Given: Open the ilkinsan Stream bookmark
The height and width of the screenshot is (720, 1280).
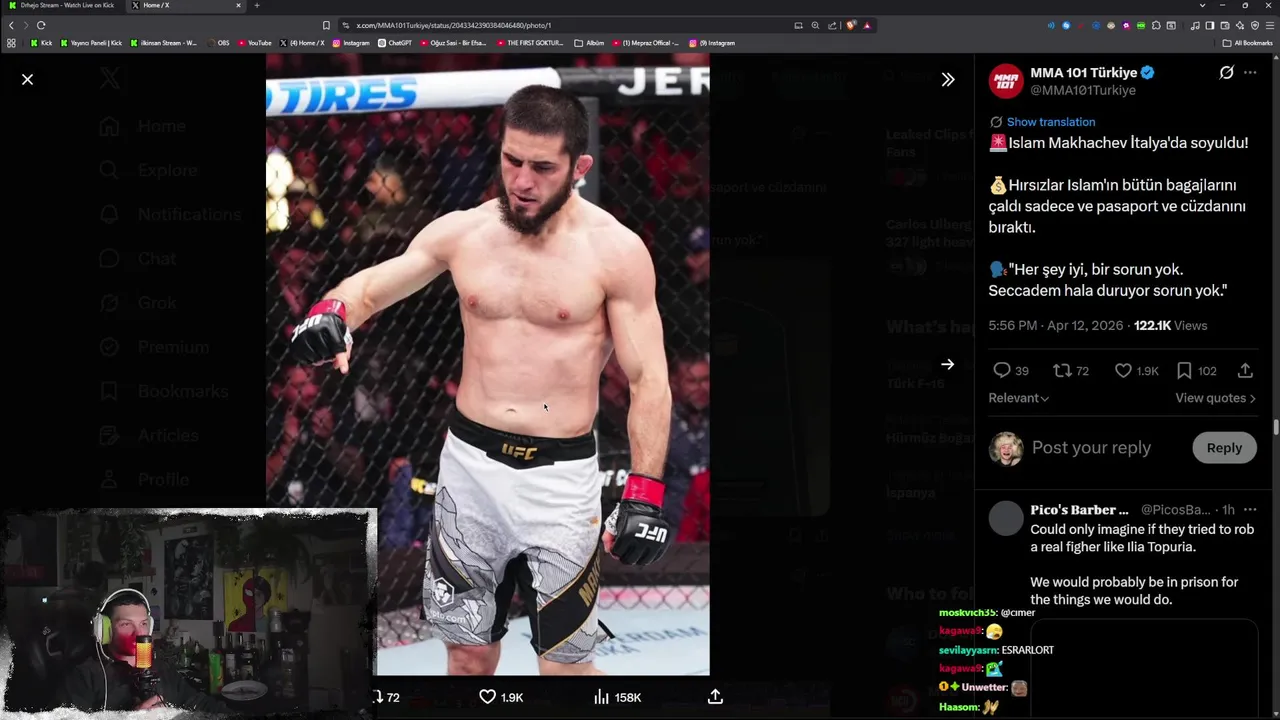Looking at the screenshot, I should [x=163, y=43].
